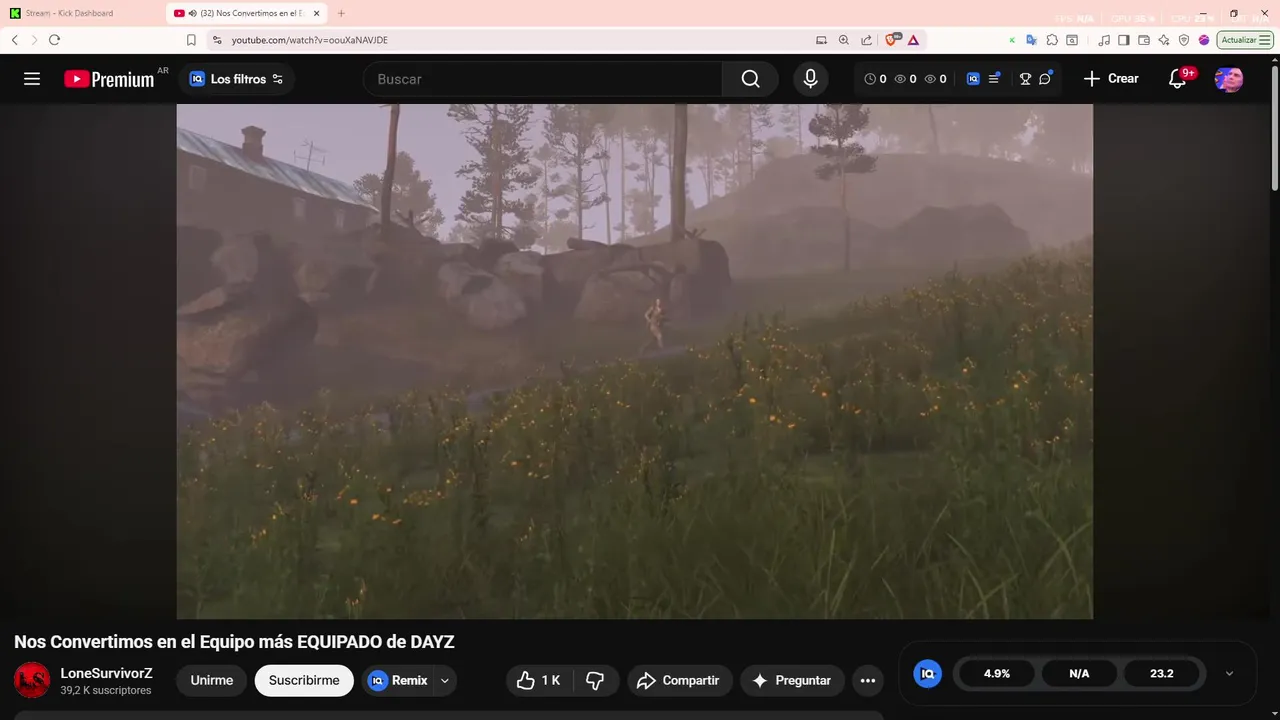Start voice search with microphone
Viewport: 1280px width, 720px height.
point(810,79)
